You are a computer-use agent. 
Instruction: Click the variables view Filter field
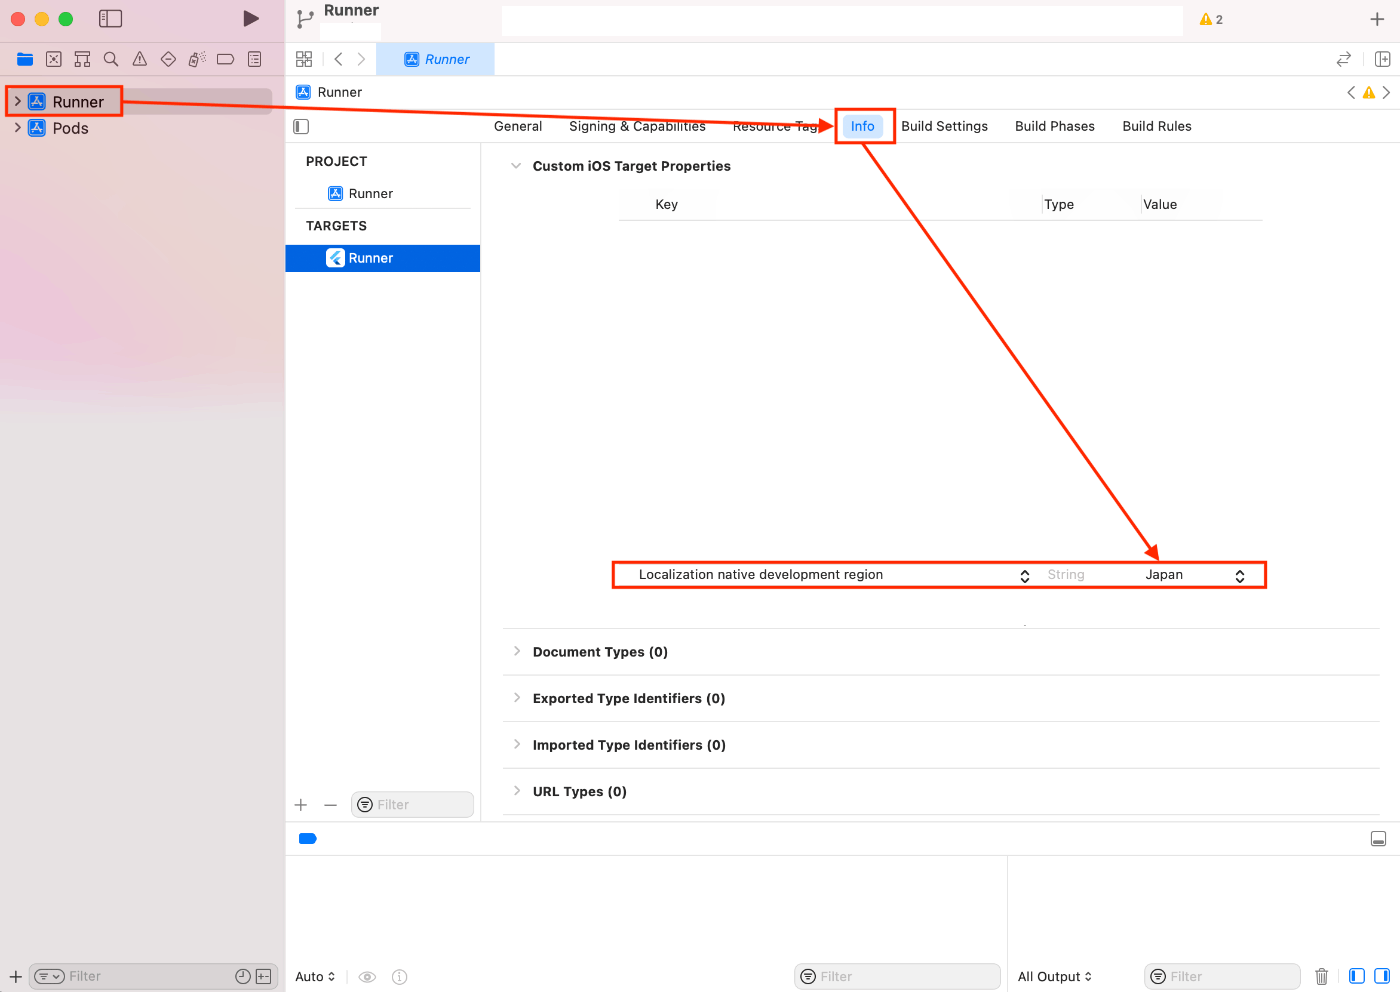point(897,977)
